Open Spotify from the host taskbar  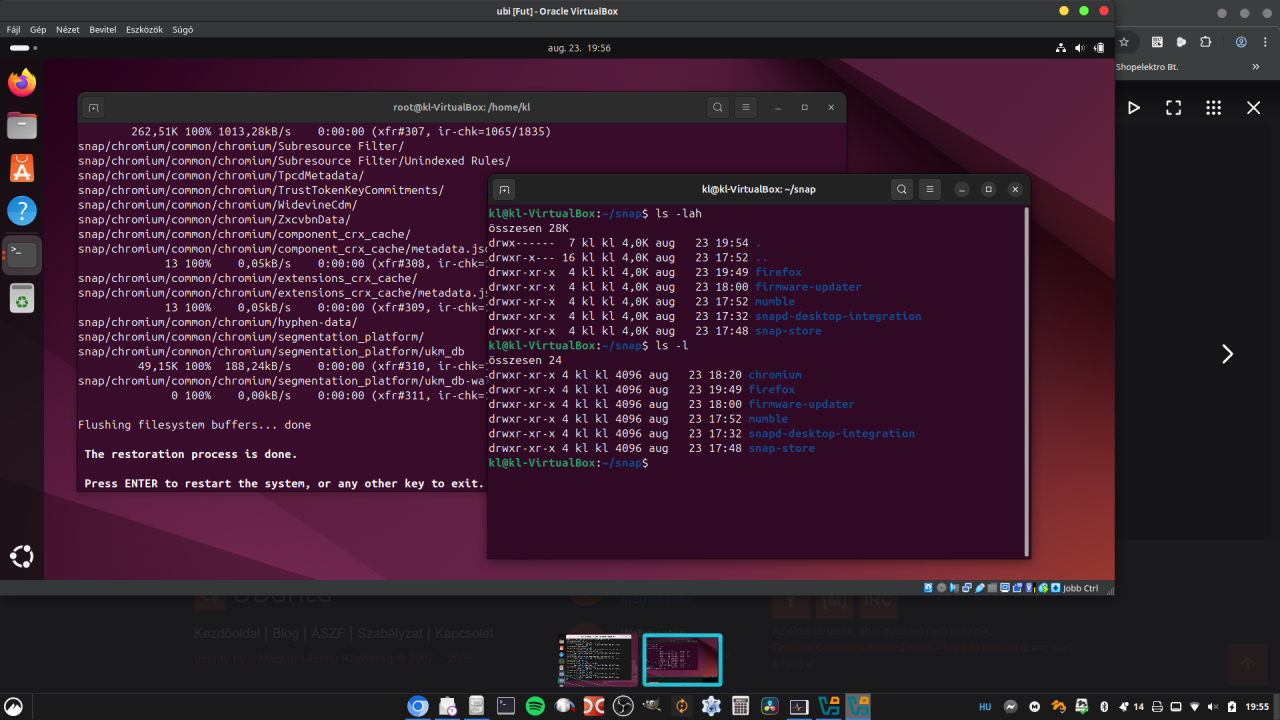[x=535, y=706]
